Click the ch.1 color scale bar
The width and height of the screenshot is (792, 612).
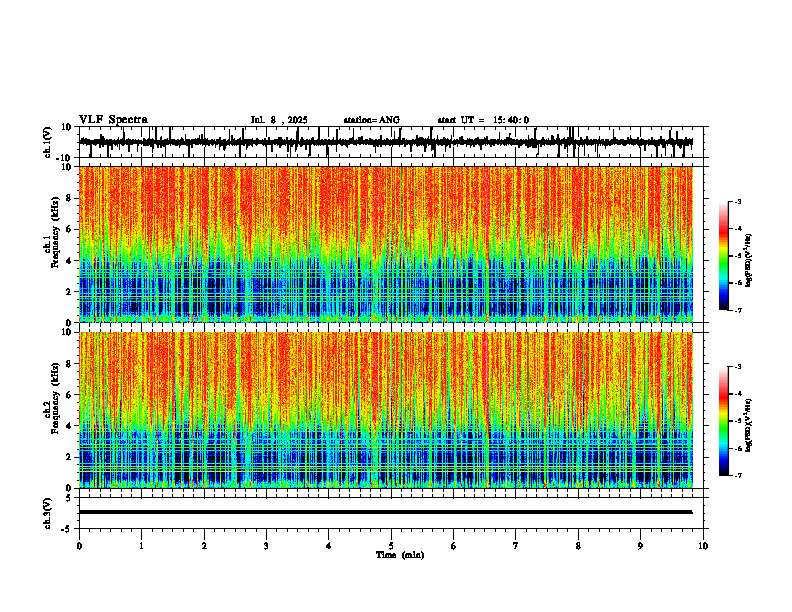coord(723,256)
